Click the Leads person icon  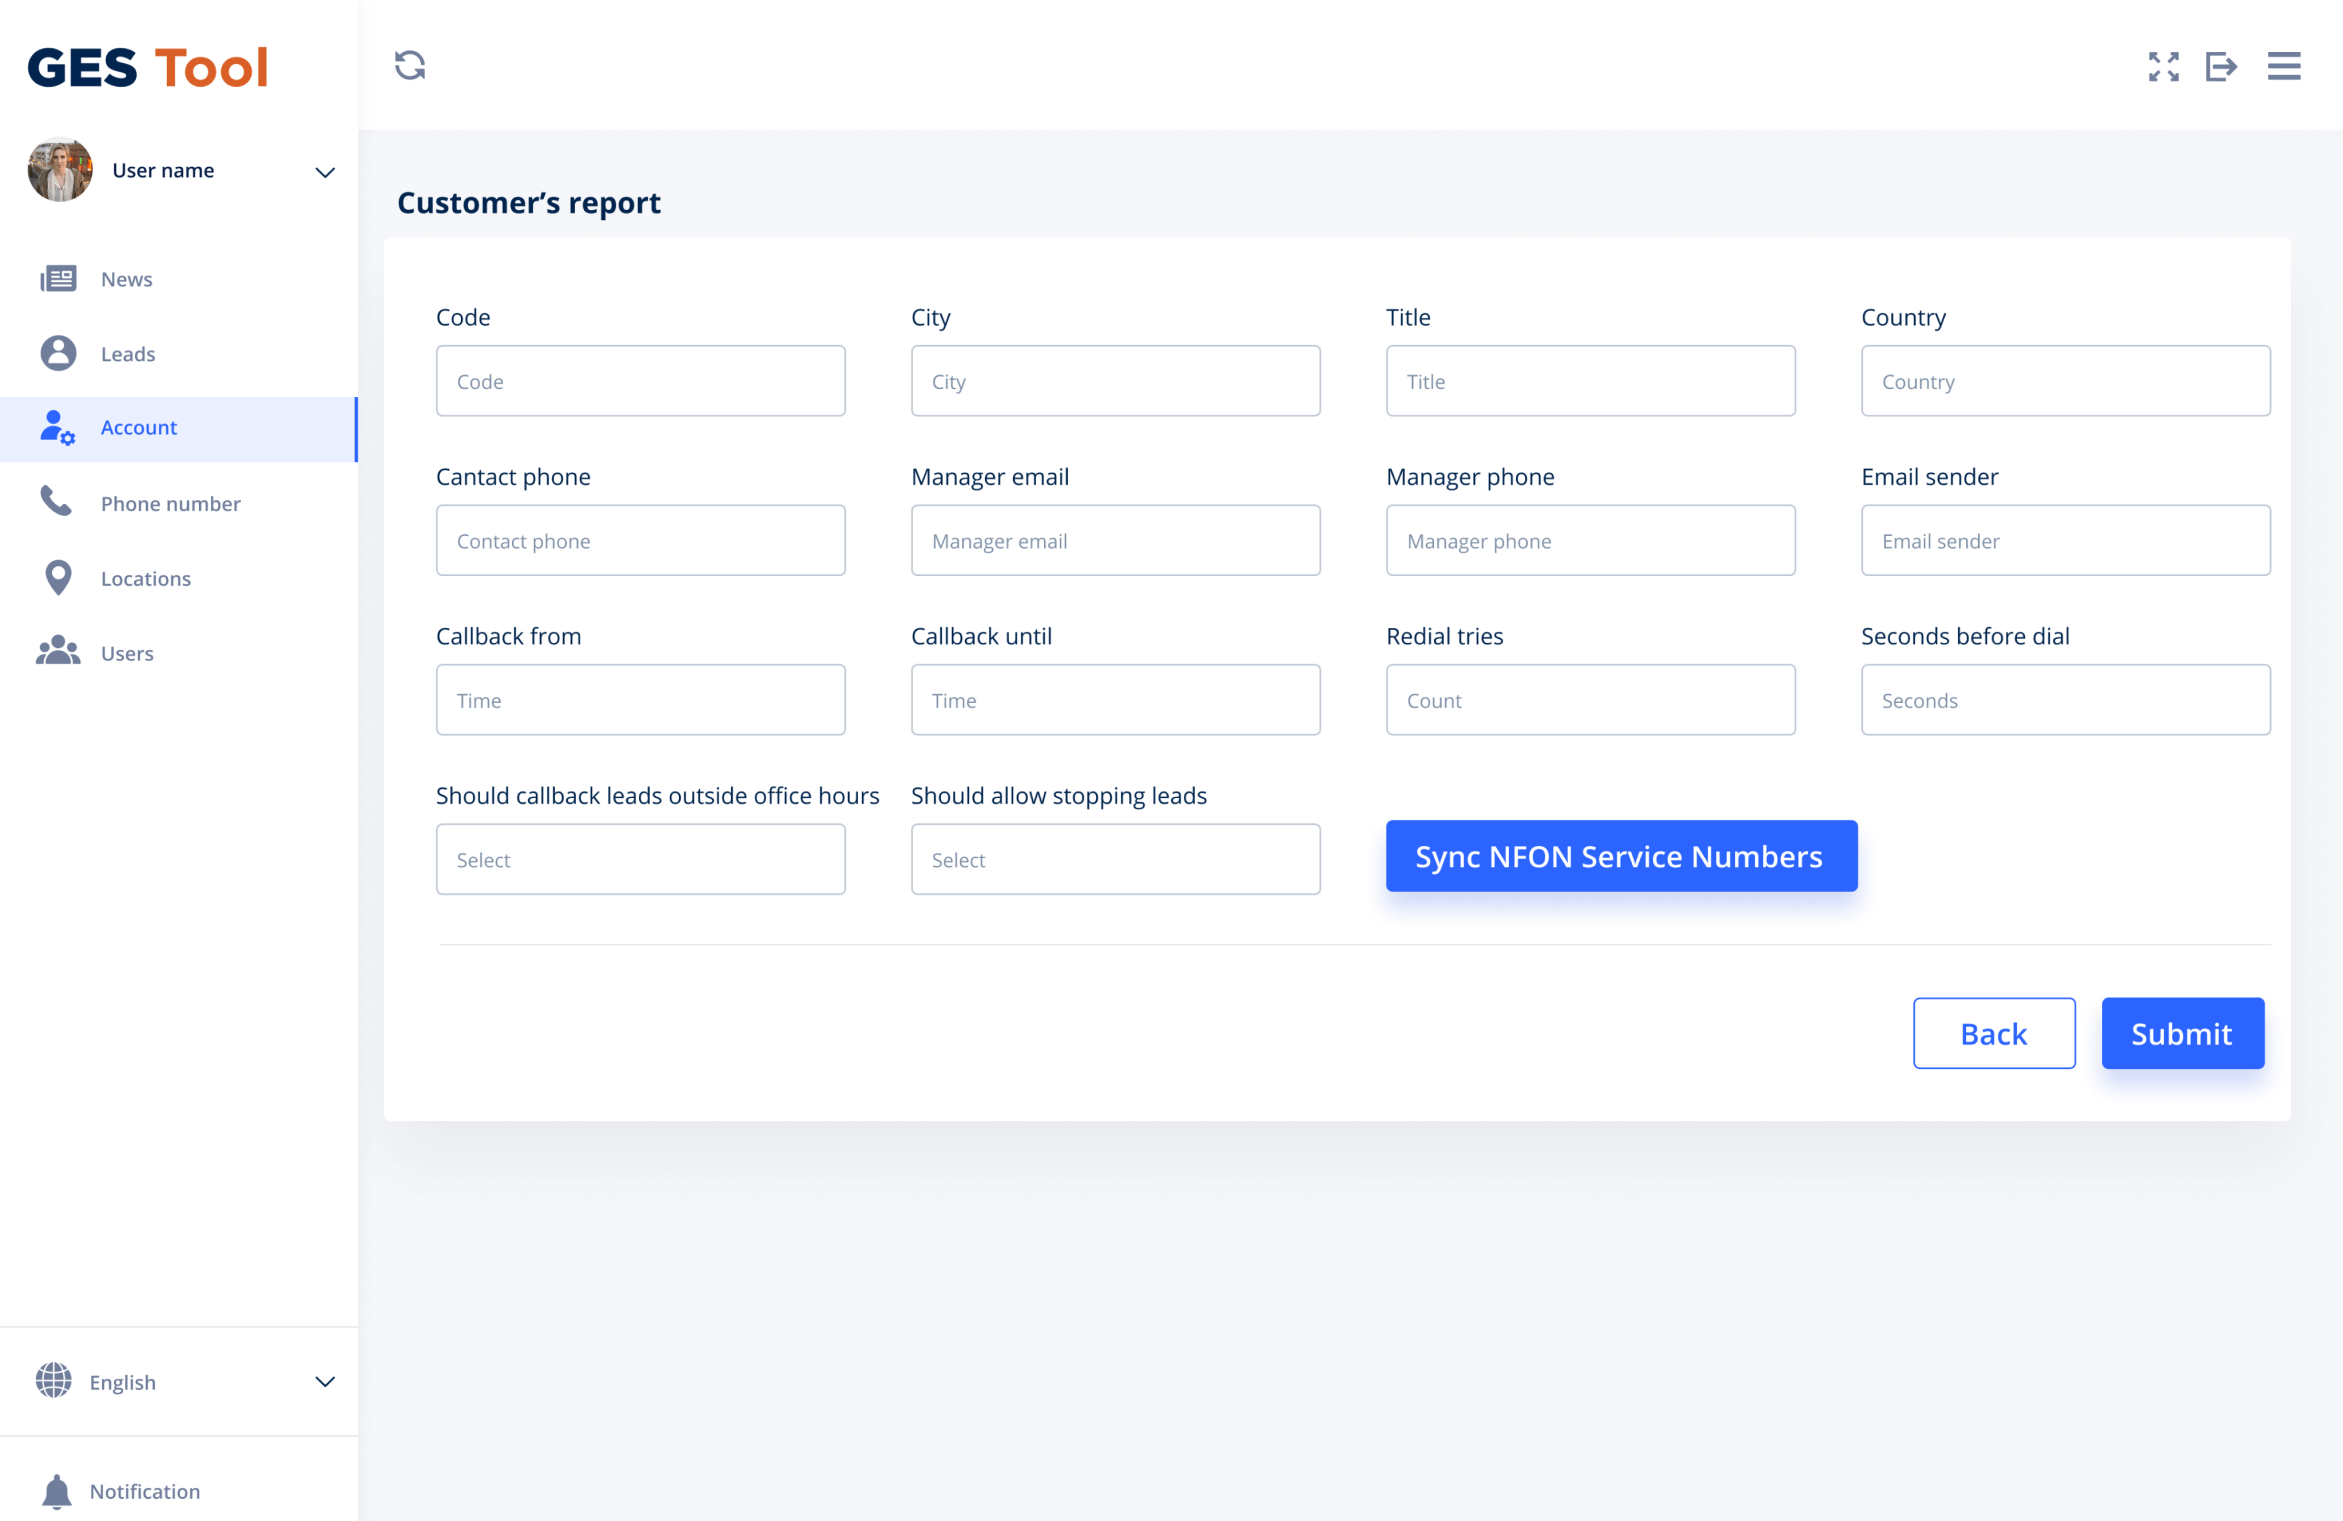point(58,353)
